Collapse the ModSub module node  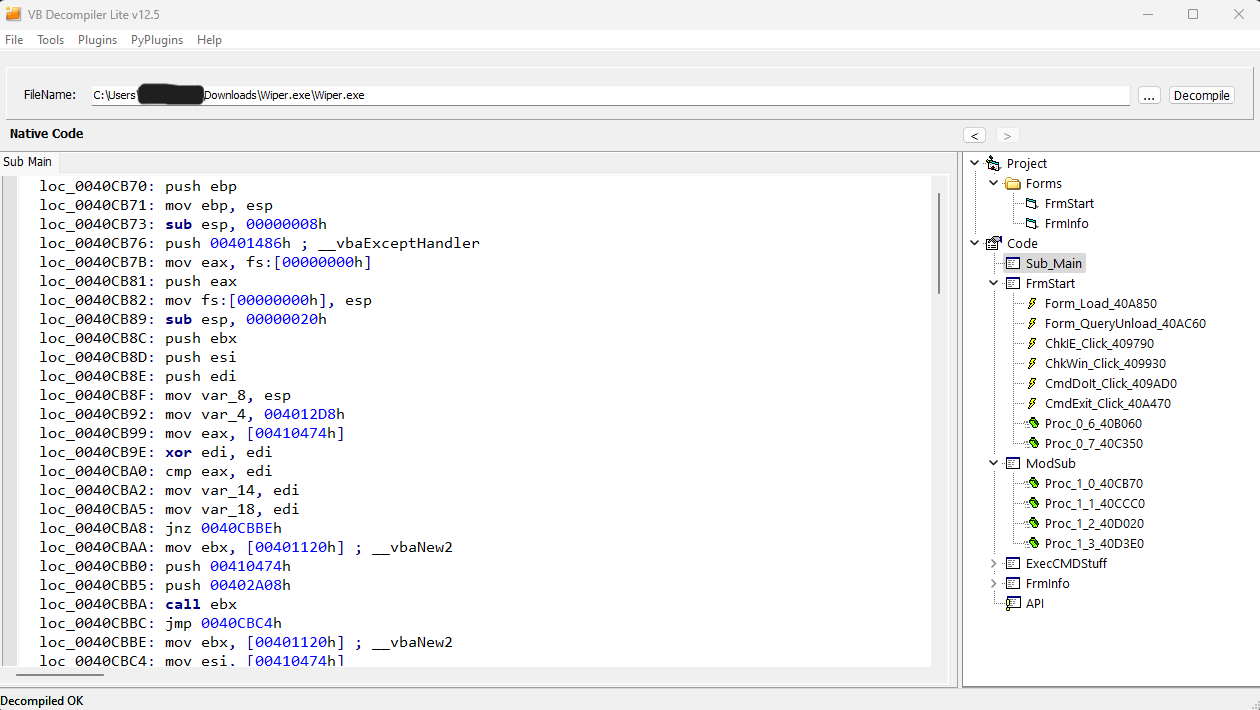pos(993,464)
